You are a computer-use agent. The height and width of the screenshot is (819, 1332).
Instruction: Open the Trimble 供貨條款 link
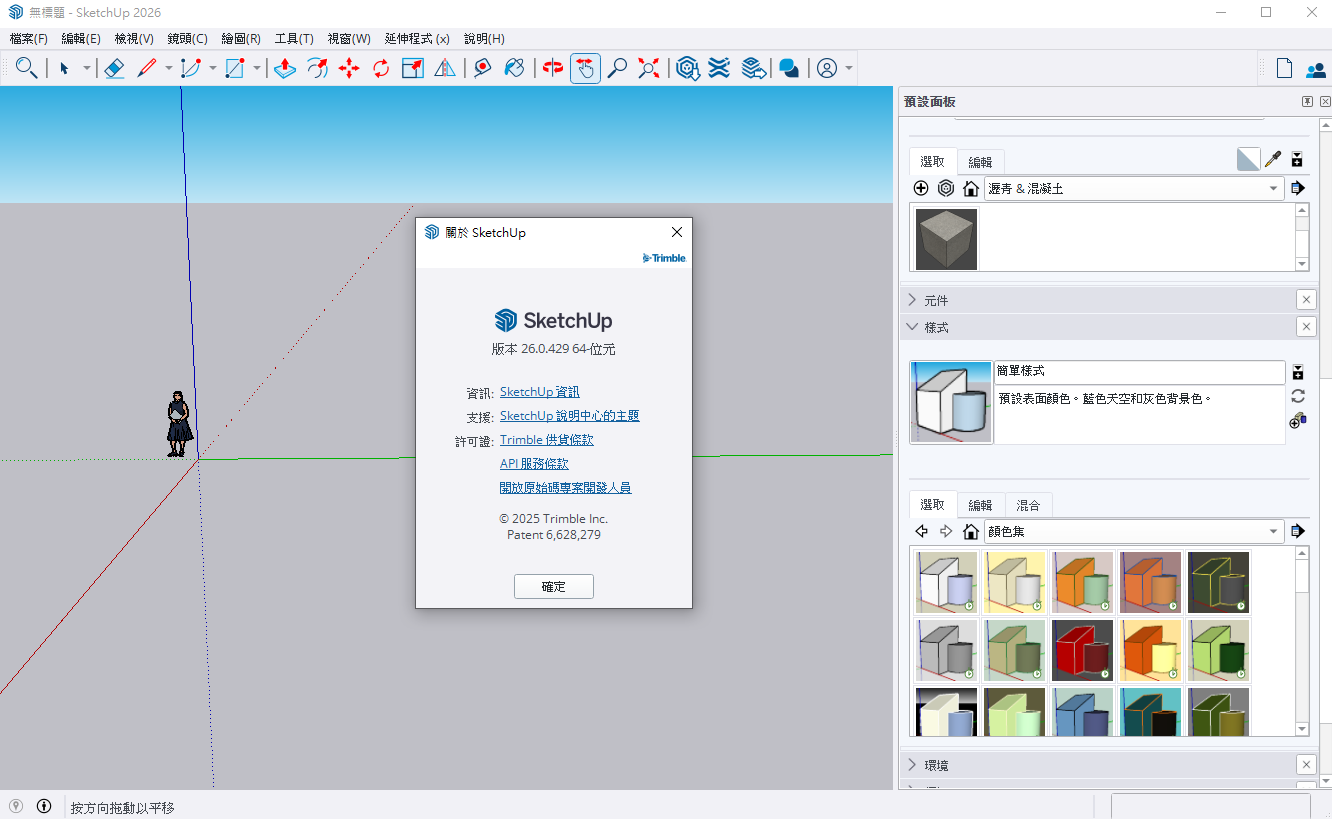pos(546,440)
